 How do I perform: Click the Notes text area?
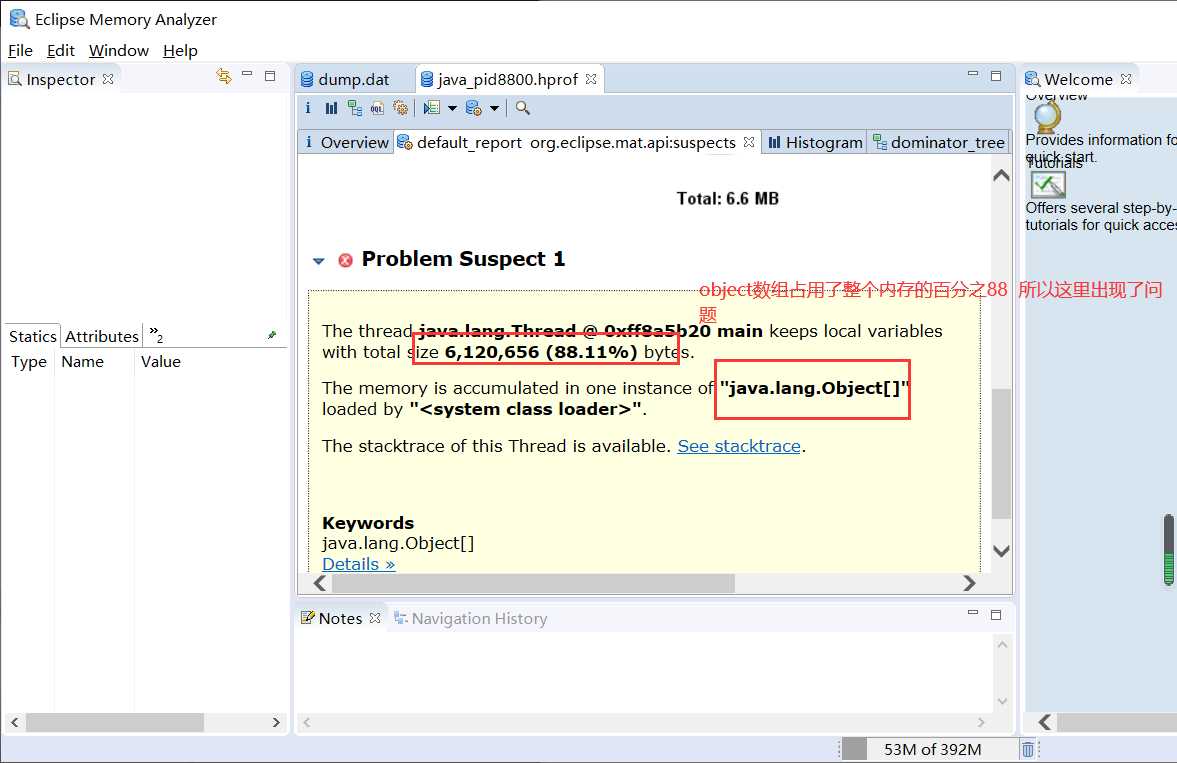(x=644, y=672)
